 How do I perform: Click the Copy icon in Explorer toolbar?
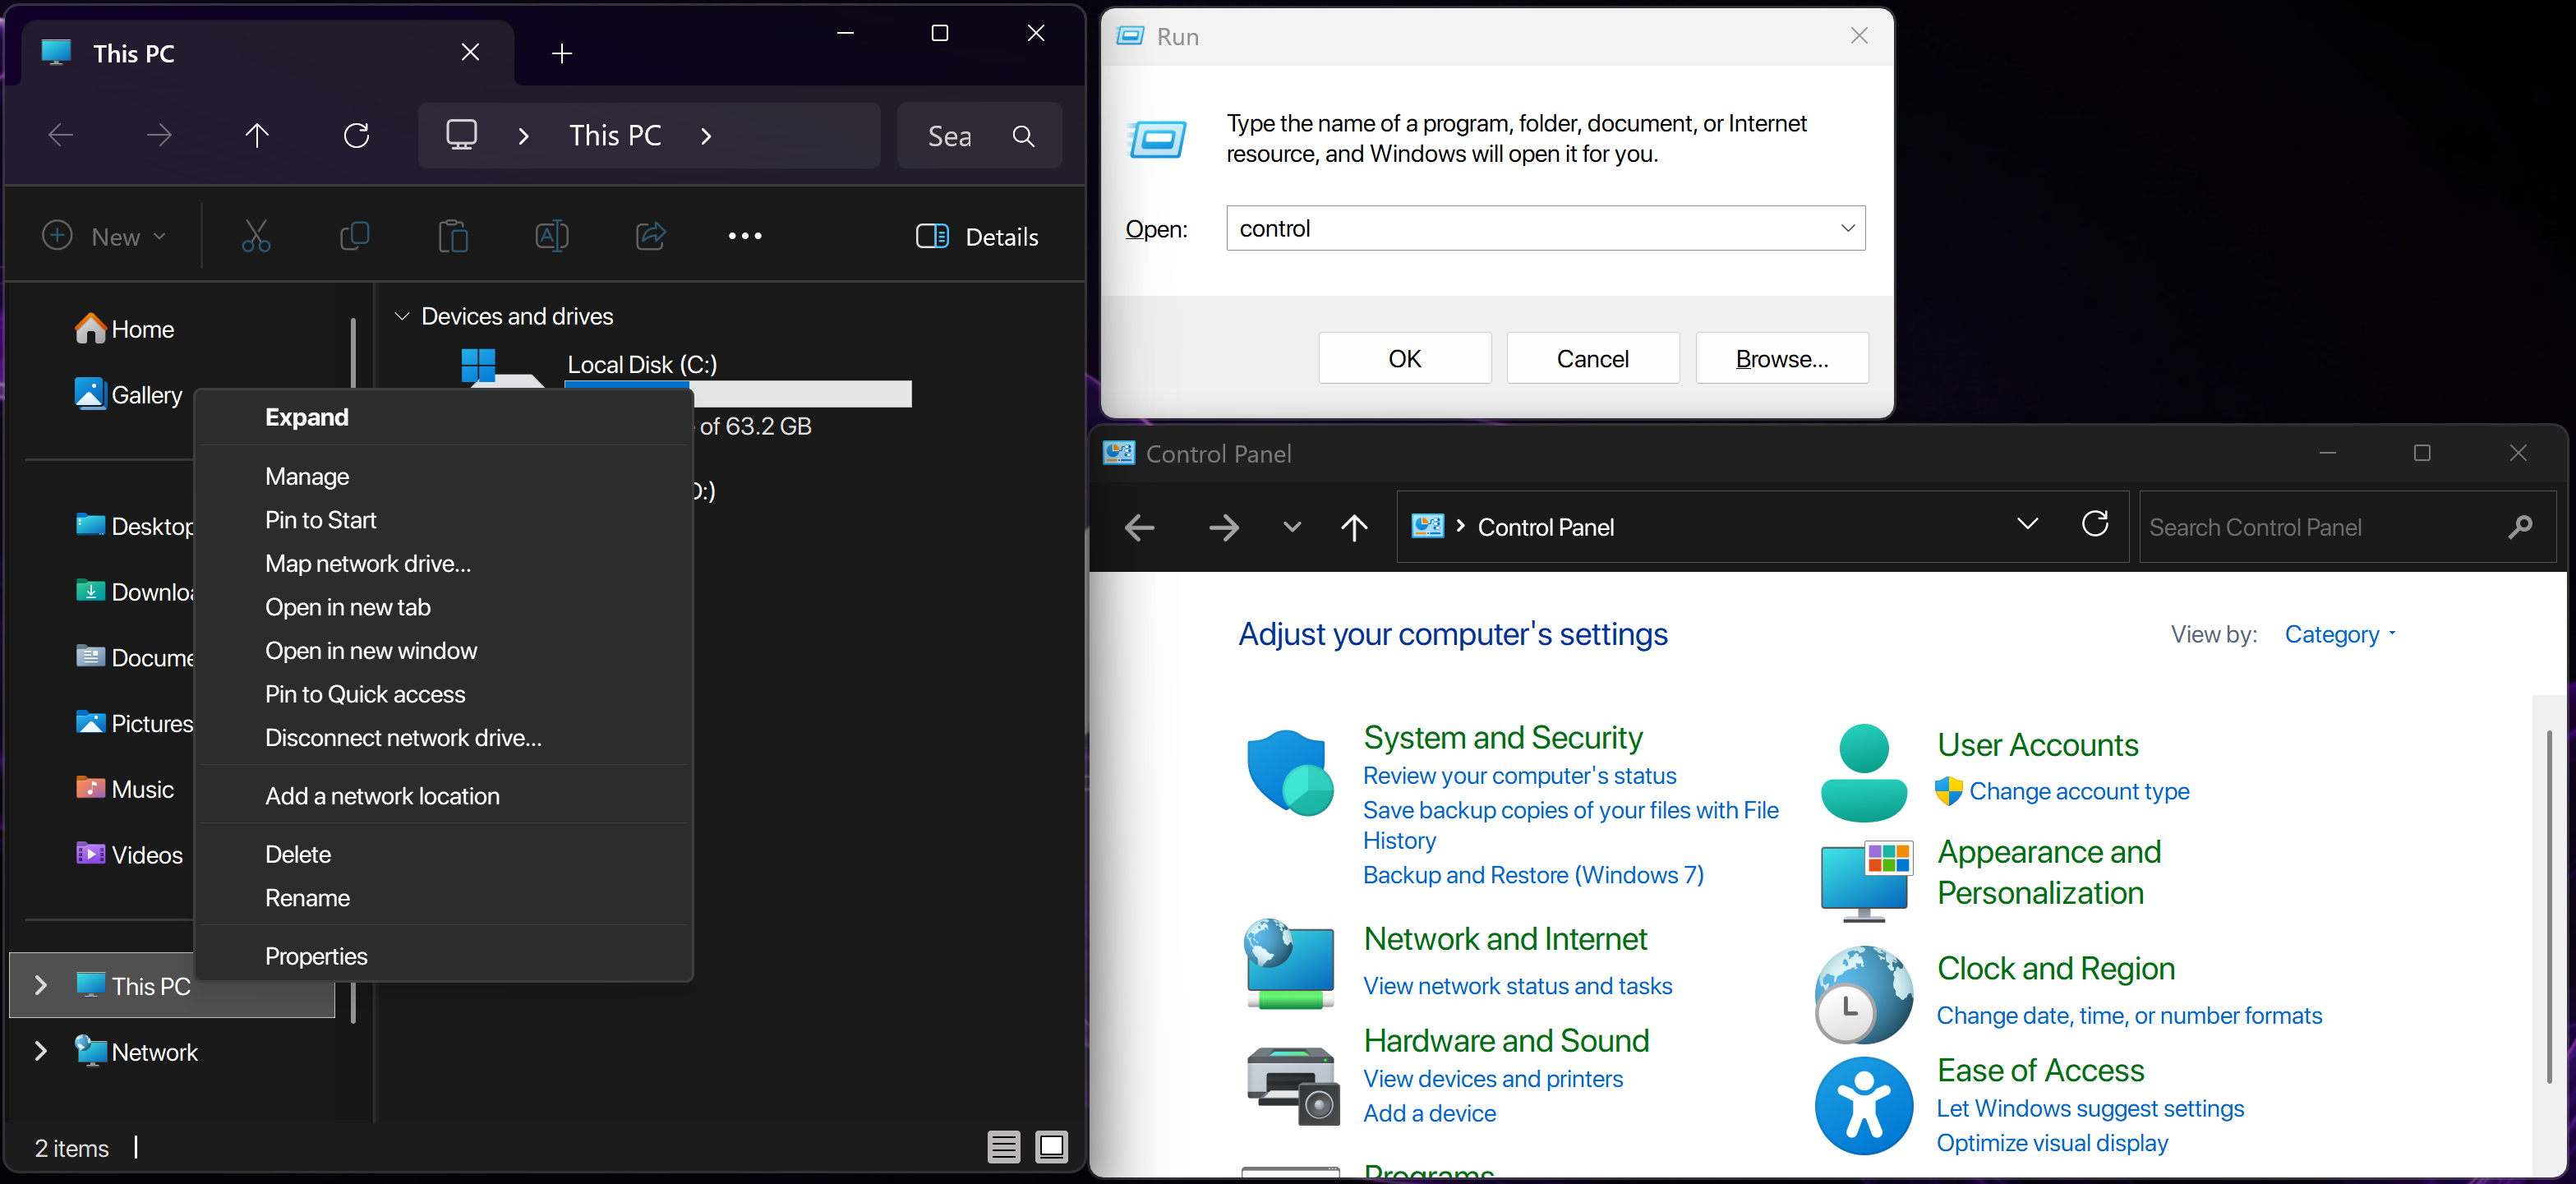coord(354,236)
